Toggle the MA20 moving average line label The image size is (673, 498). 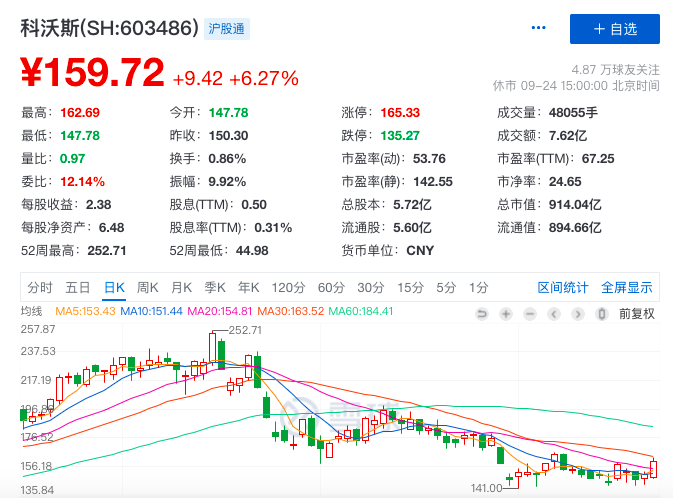(x=217, y=311)
